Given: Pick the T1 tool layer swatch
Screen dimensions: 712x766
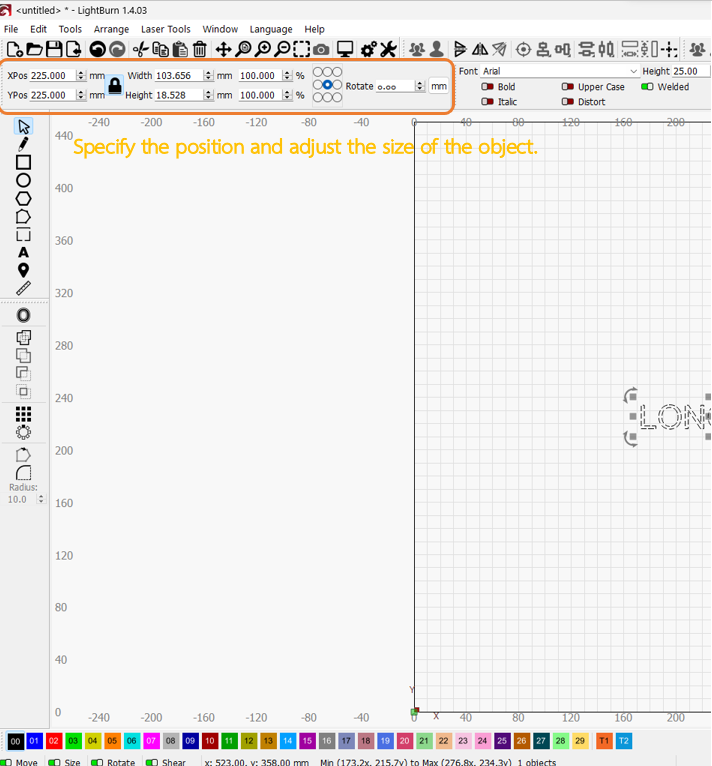Looking at the screenshot, I should (x=604, y=741).
